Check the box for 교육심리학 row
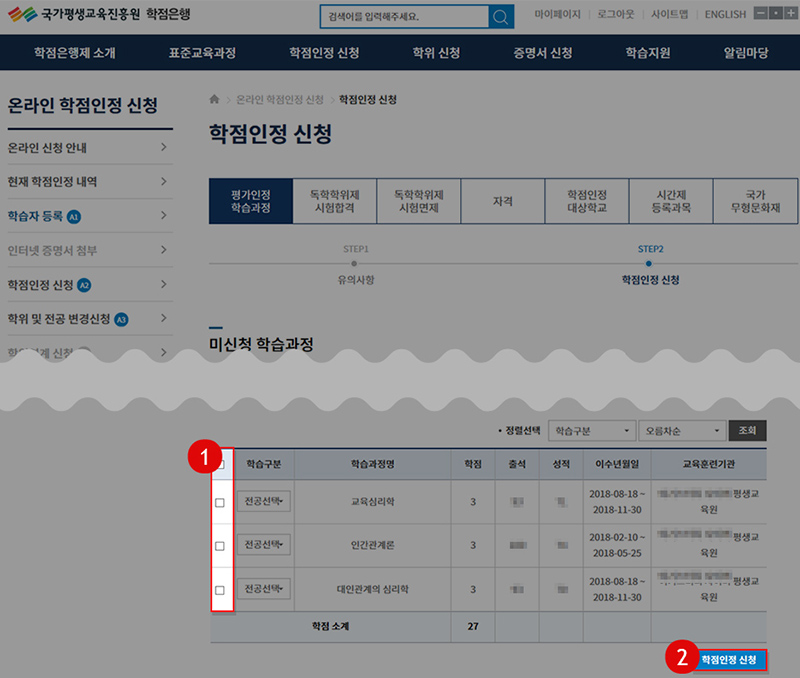800x678 pixels. point(220,503)
